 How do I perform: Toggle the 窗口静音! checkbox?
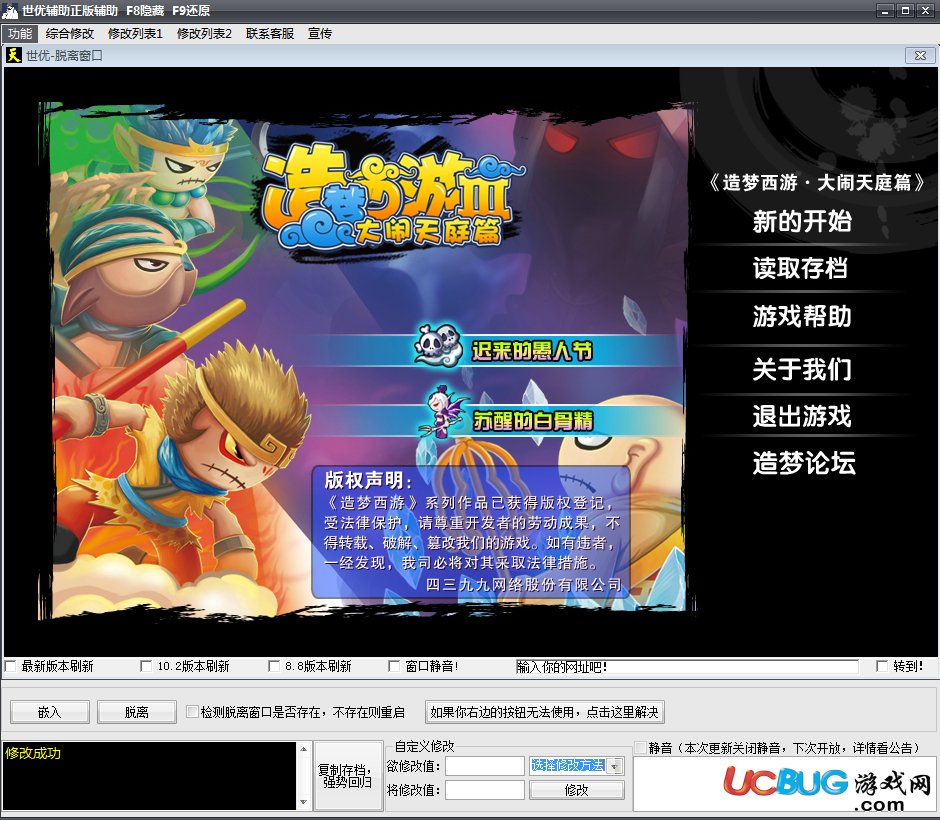[x=394, y=667]
